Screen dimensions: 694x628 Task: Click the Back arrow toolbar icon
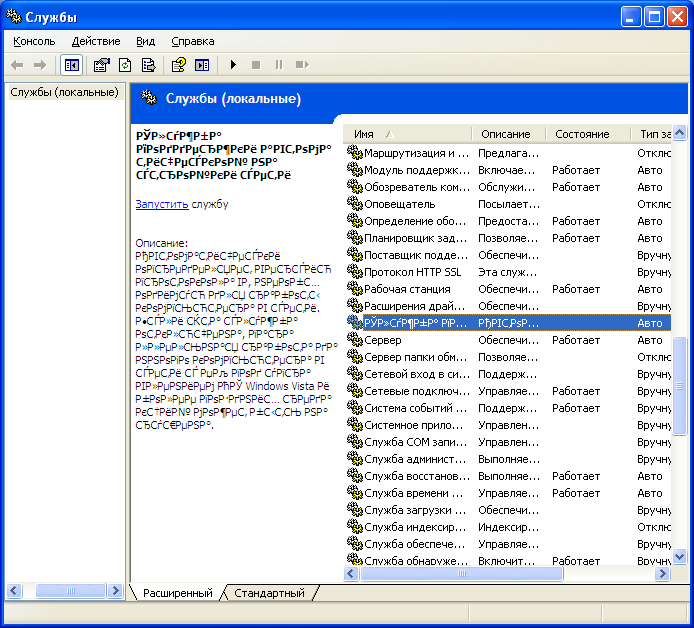click(17, 65)
